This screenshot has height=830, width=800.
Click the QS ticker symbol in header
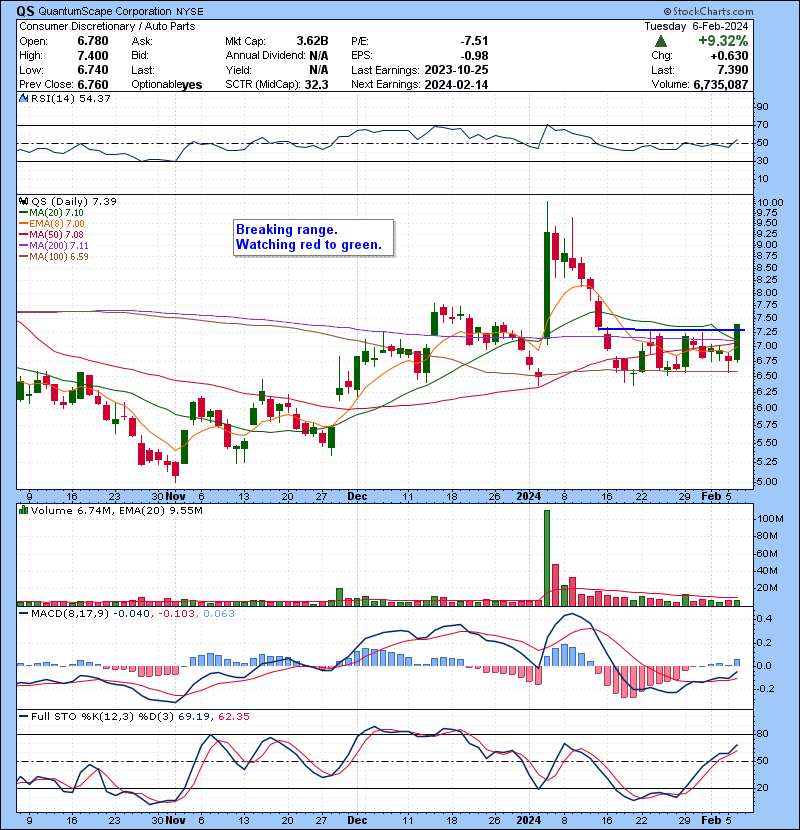[x=25, y=11]
